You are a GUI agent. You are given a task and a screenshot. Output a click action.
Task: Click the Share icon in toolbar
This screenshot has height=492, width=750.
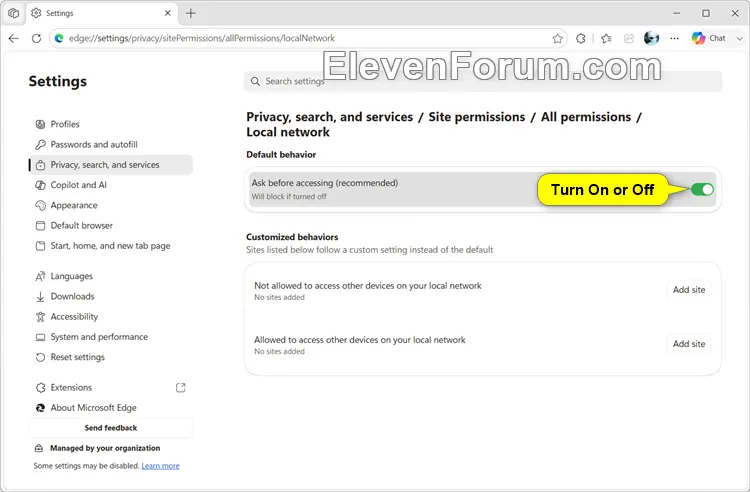point(629,38)
